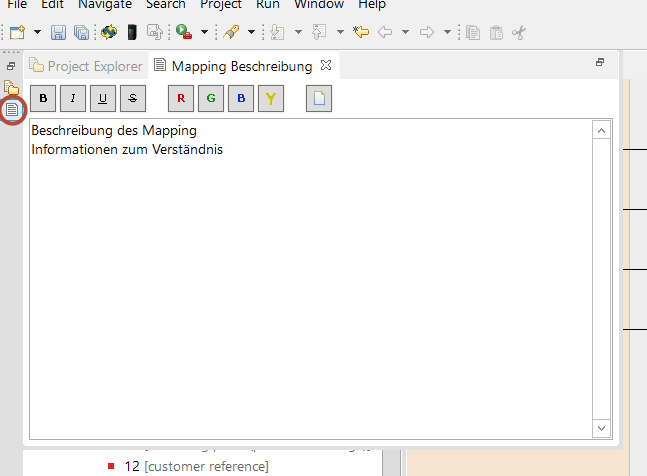Click the blank page button in formatting bar
647x476 pixels.
[x=319, y=98]
